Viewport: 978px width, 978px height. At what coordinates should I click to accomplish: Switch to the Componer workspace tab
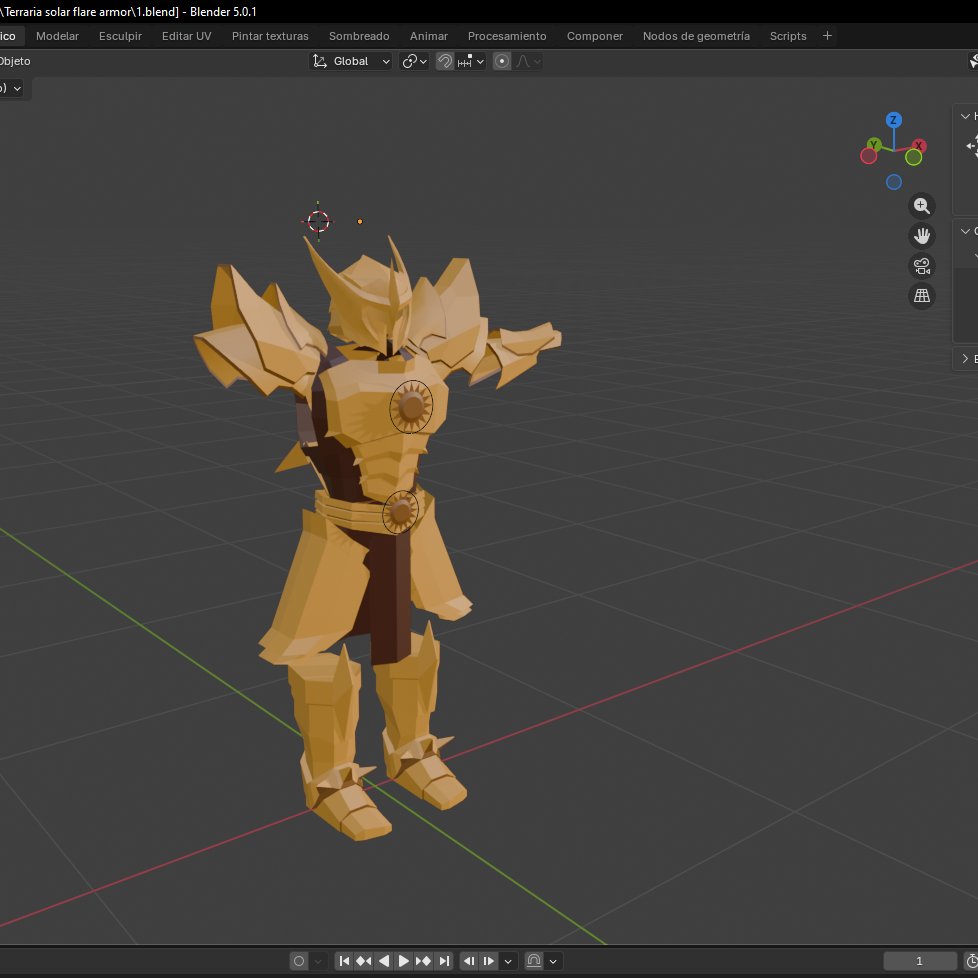[x=594, y=36]
